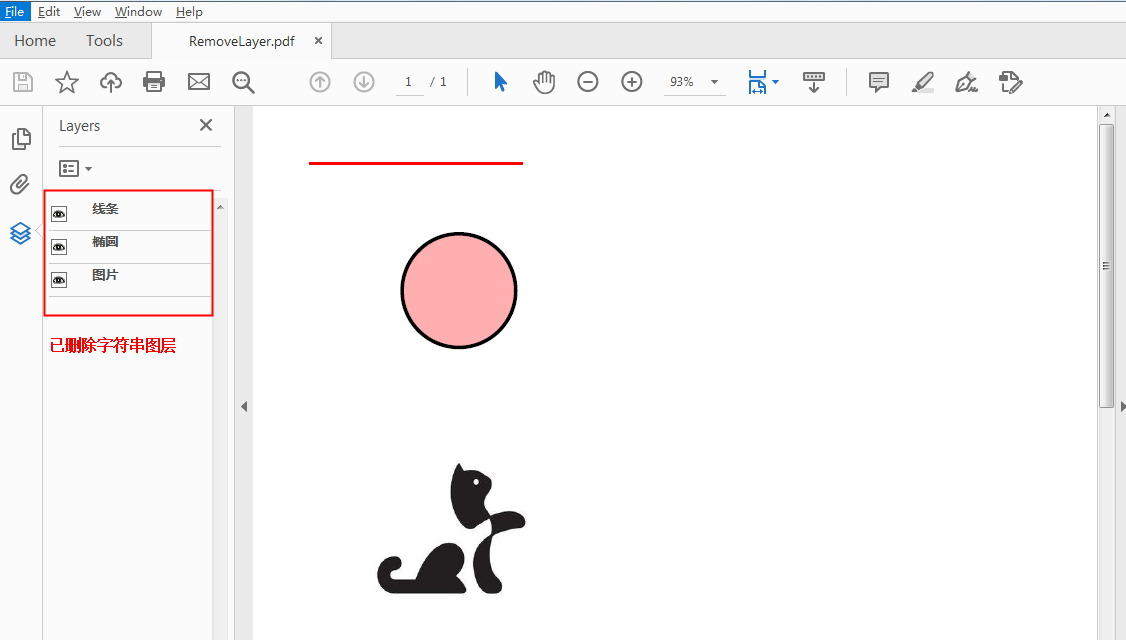This screenshot has height=640, width=1126.
Task: Add the file to favorites with the star
Action: tap(67, 82)
